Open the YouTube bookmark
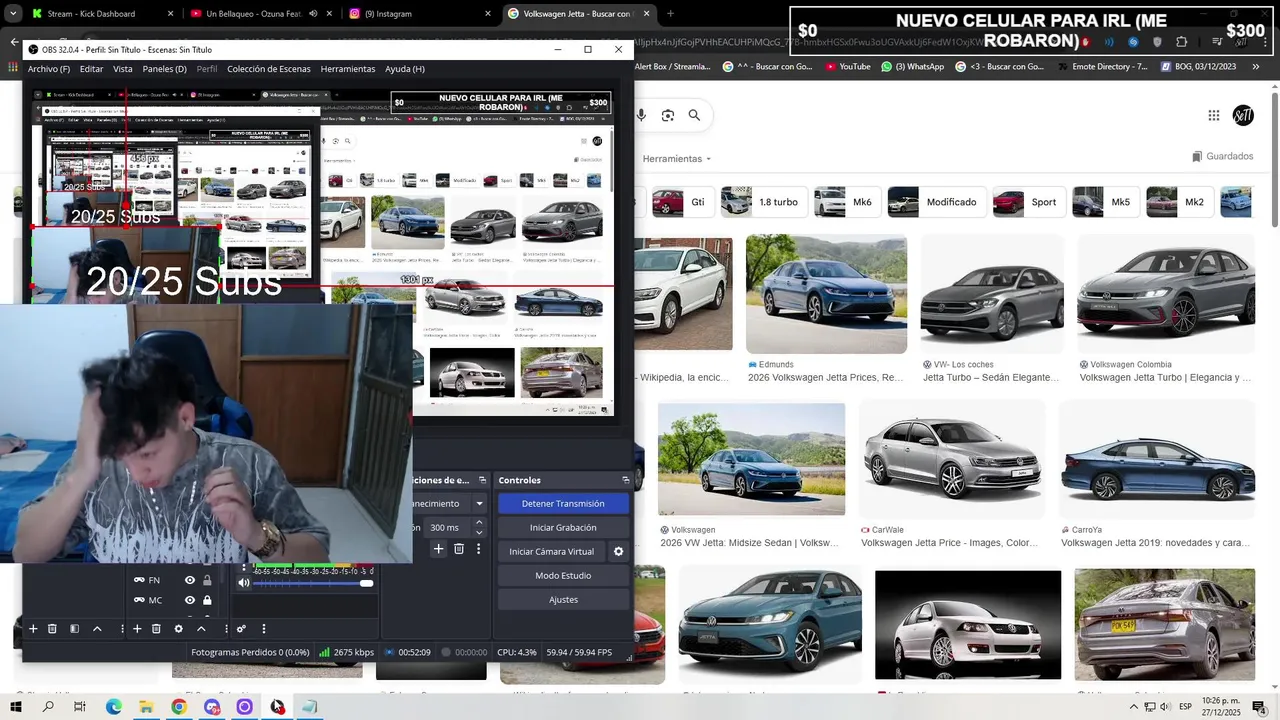 pos(847,66)
